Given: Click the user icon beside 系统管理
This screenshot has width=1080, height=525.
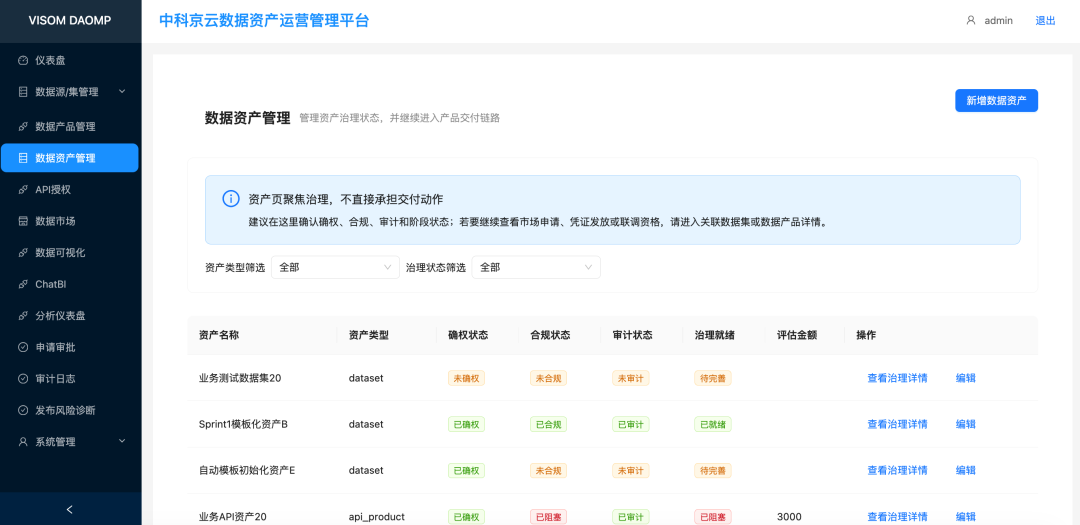Looking at the screenshot, I should click(23, 442).
